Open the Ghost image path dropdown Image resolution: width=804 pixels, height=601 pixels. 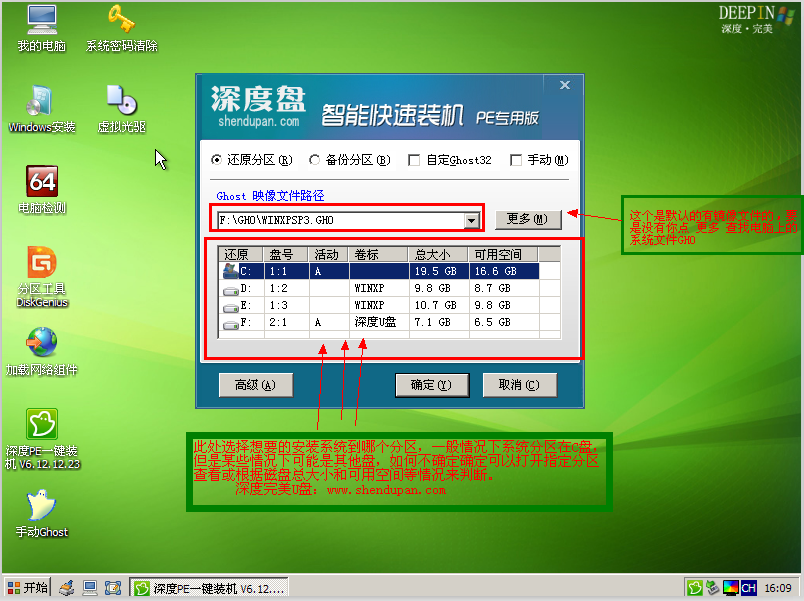(471, 220)
